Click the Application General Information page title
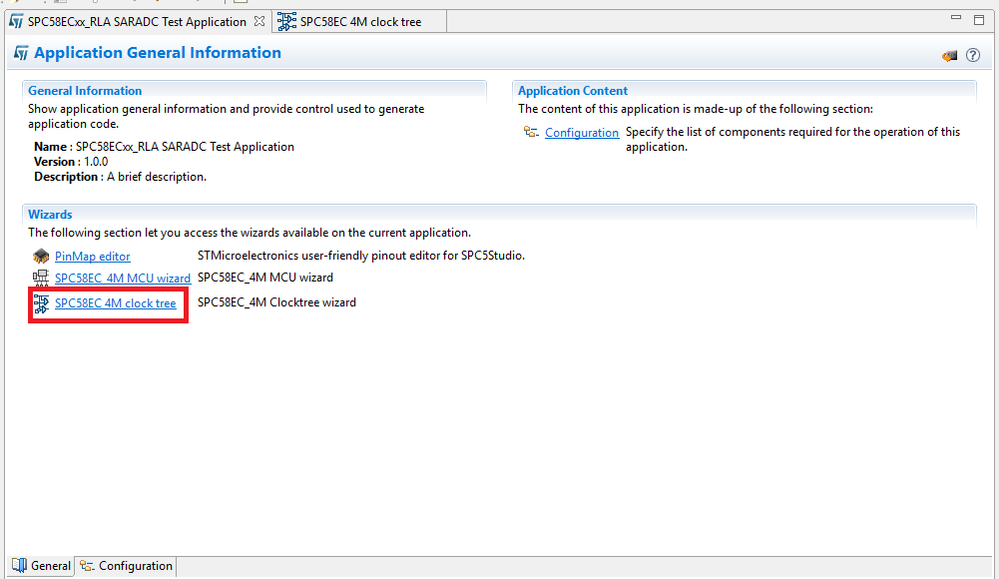The image size is (999, 579). click(x=157, y=53)
